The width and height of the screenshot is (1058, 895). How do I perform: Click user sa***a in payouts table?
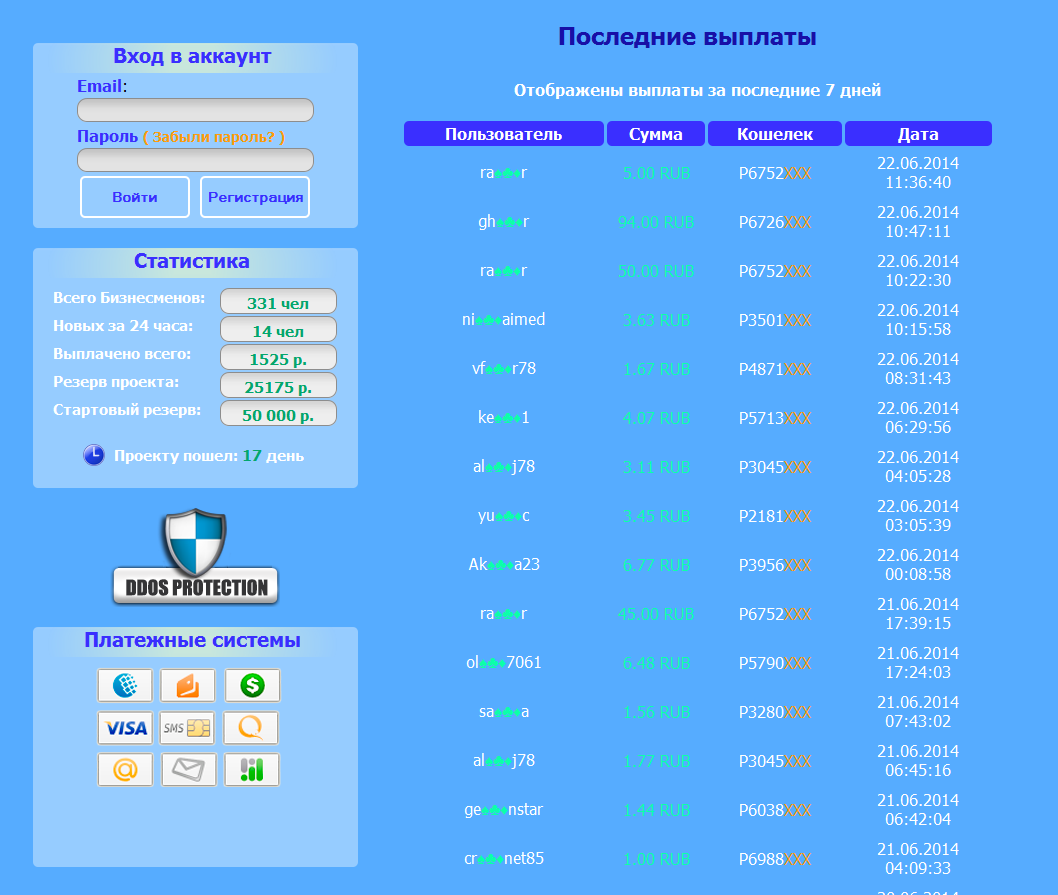[x=503, y=711]
